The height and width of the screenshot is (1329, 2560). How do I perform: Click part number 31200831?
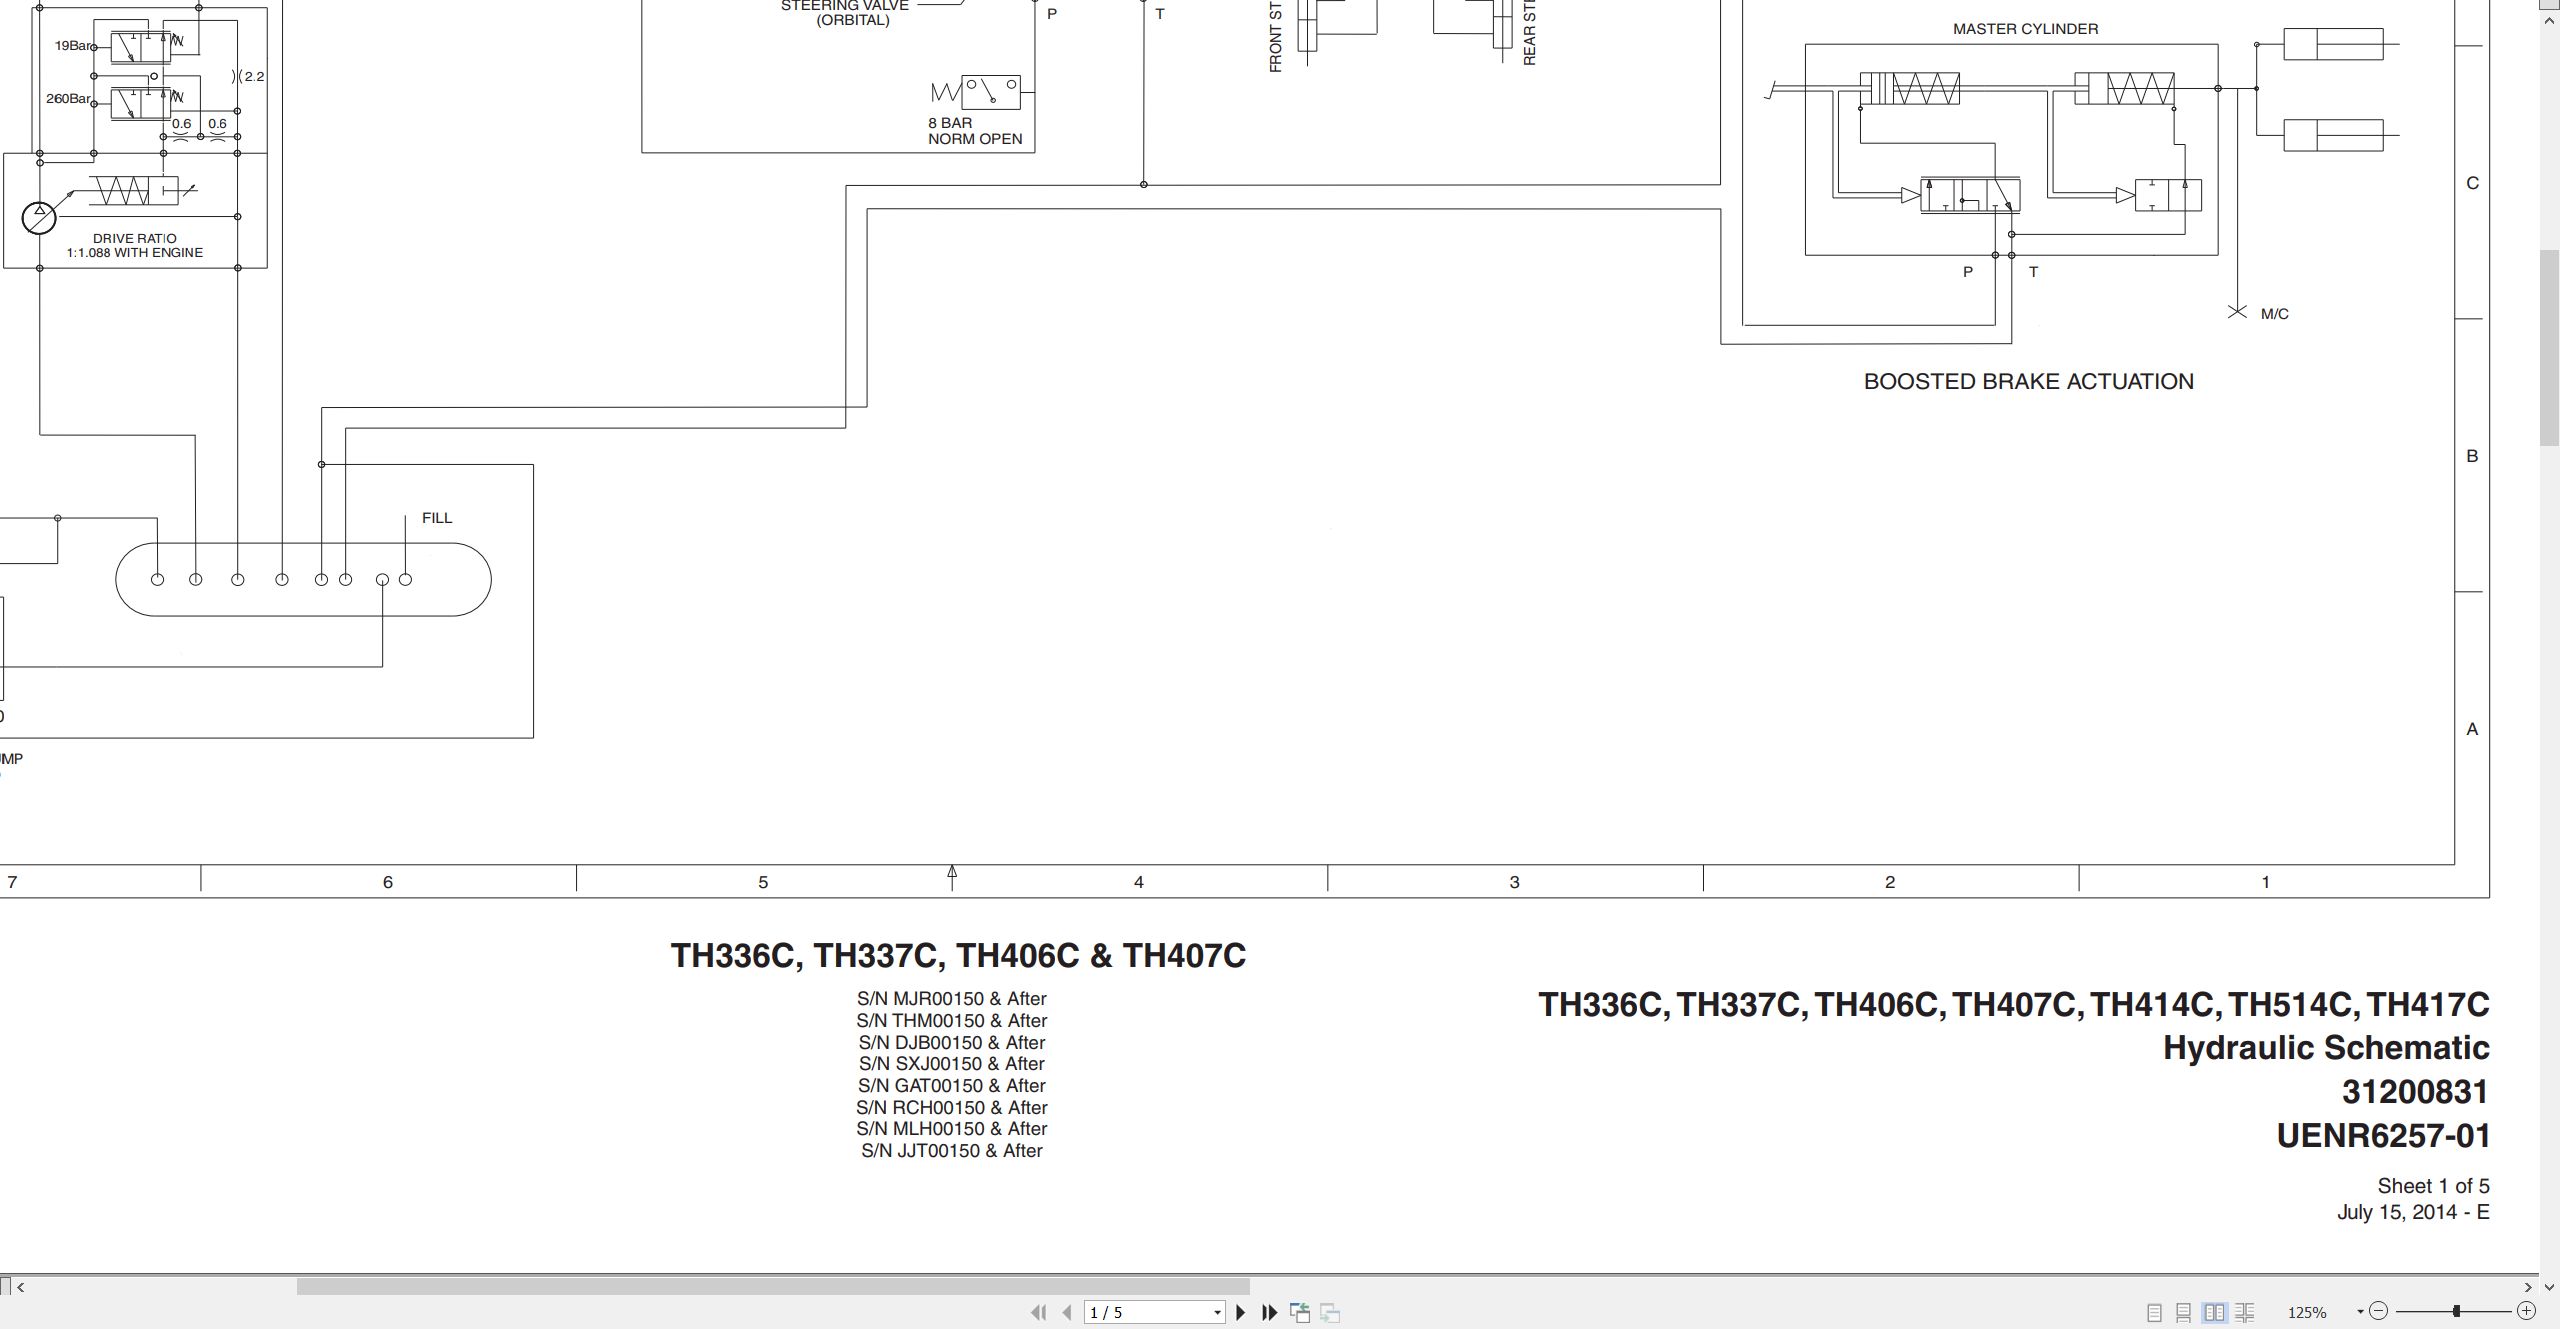(x=2415, y=1092)
